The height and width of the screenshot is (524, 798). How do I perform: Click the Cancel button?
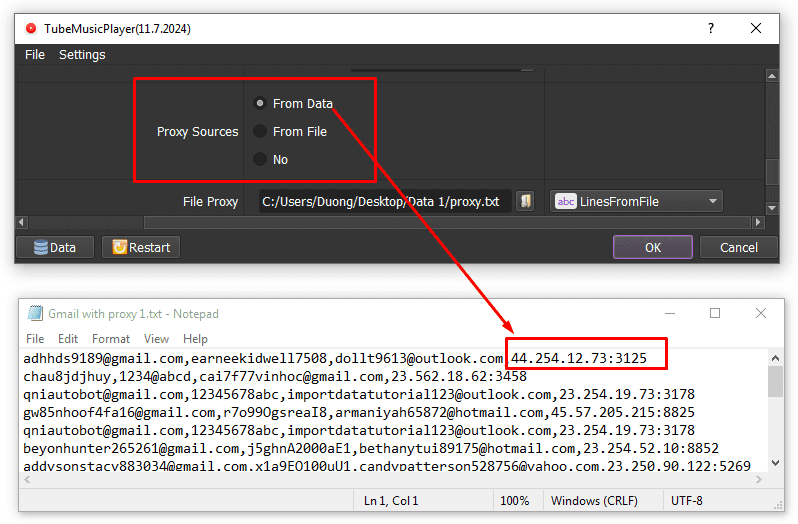[x=738, y=247]
